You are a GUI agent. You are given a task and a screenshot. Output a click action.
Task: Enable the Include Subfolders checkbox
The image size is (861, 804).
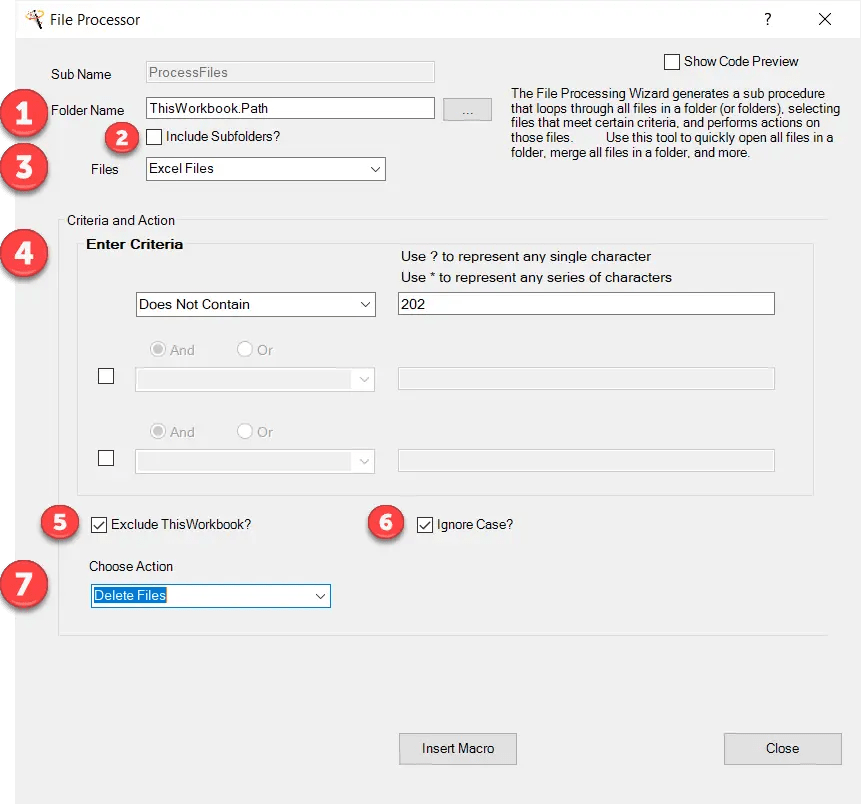pos(153,136)
